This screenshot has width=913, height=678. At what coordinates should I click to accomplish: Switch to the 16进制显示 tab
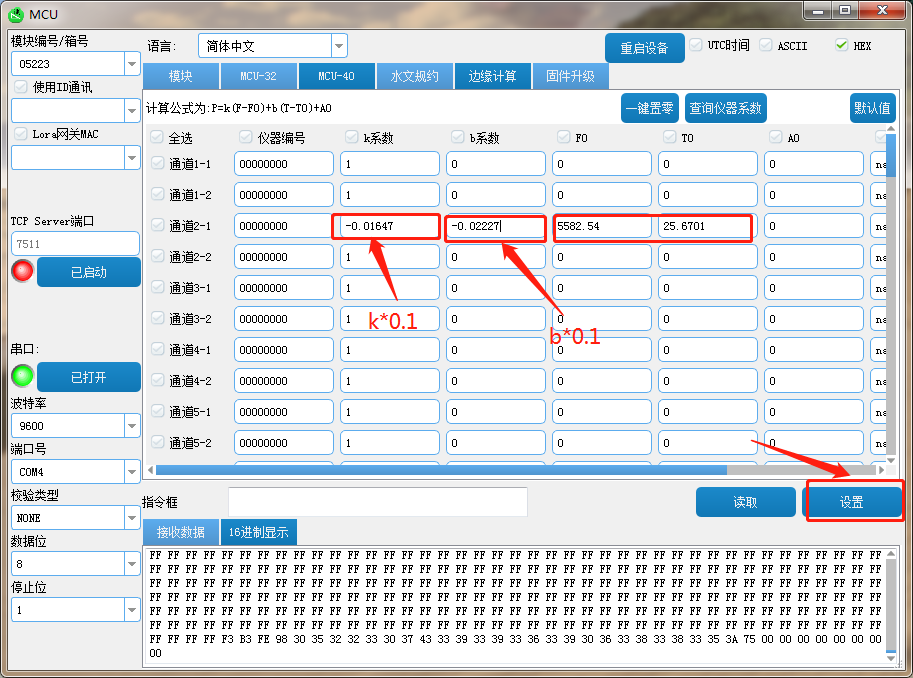click(258, 532)
